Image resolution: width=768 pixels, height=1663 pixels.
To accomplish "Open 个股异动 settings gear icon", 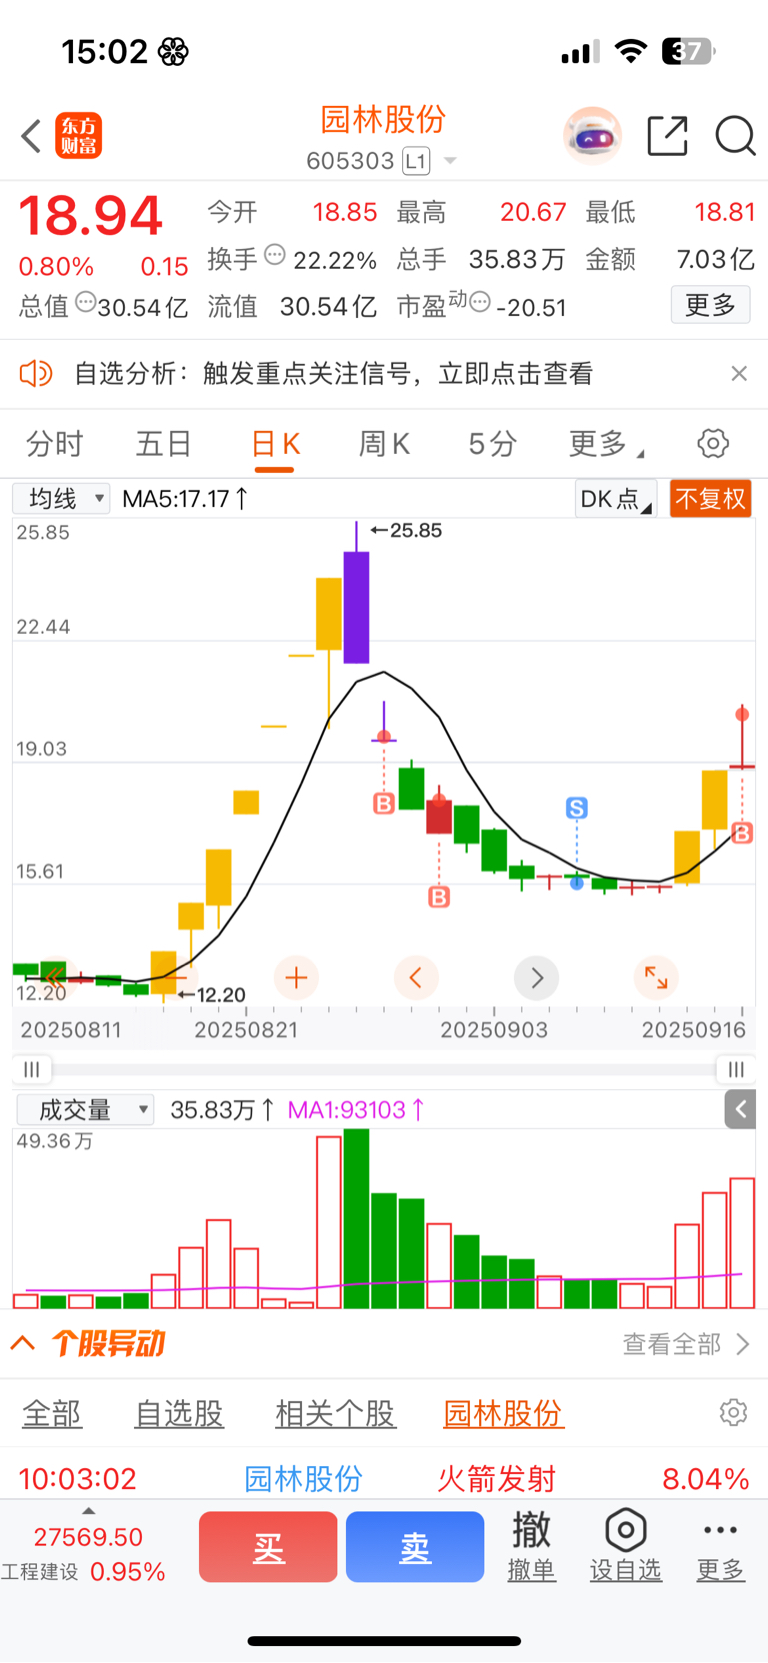I will click(x=733, y=1412).
